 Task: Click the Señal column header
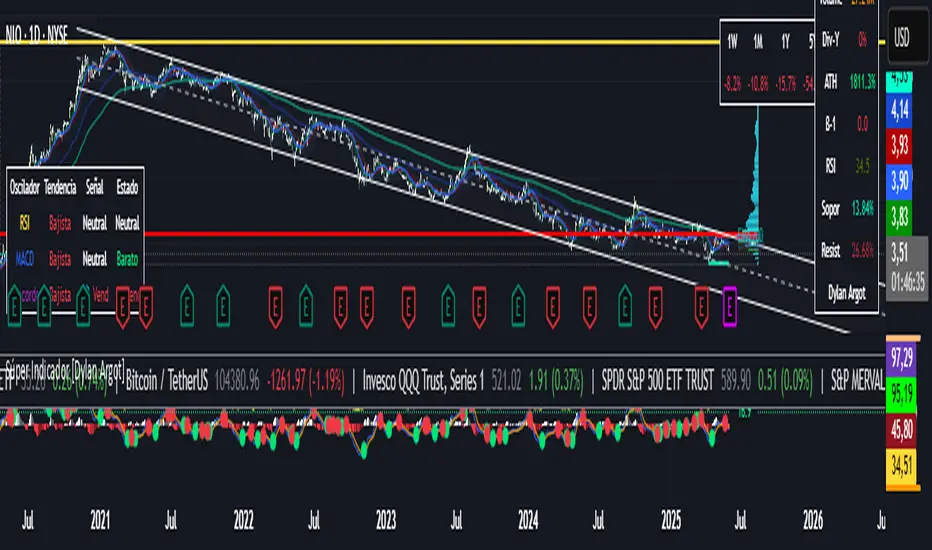pos(95,188)
